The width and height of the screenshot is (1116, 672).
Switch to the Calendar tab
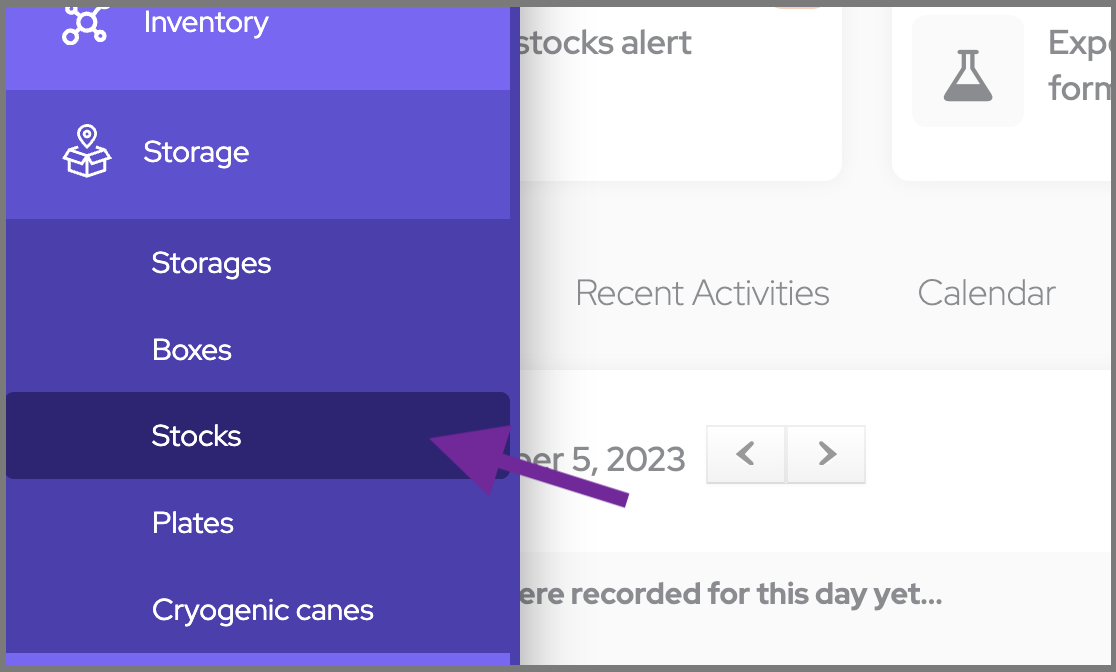click(x=986, y=293)
